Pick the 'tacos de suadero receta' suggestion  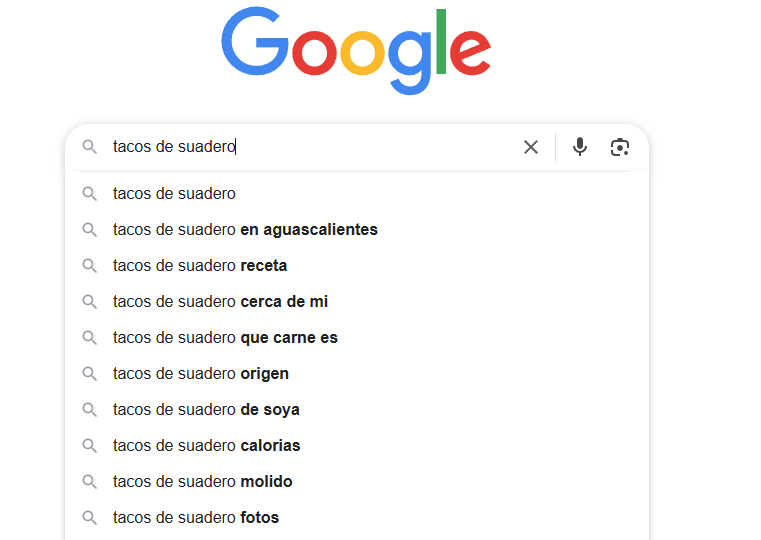(x=200, y=266)
